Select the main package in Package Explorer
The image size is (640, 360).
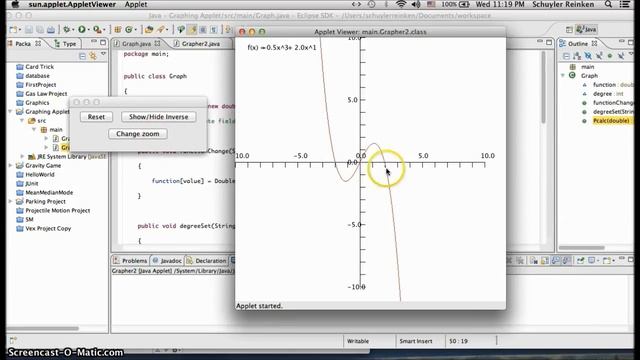[51, 129]
